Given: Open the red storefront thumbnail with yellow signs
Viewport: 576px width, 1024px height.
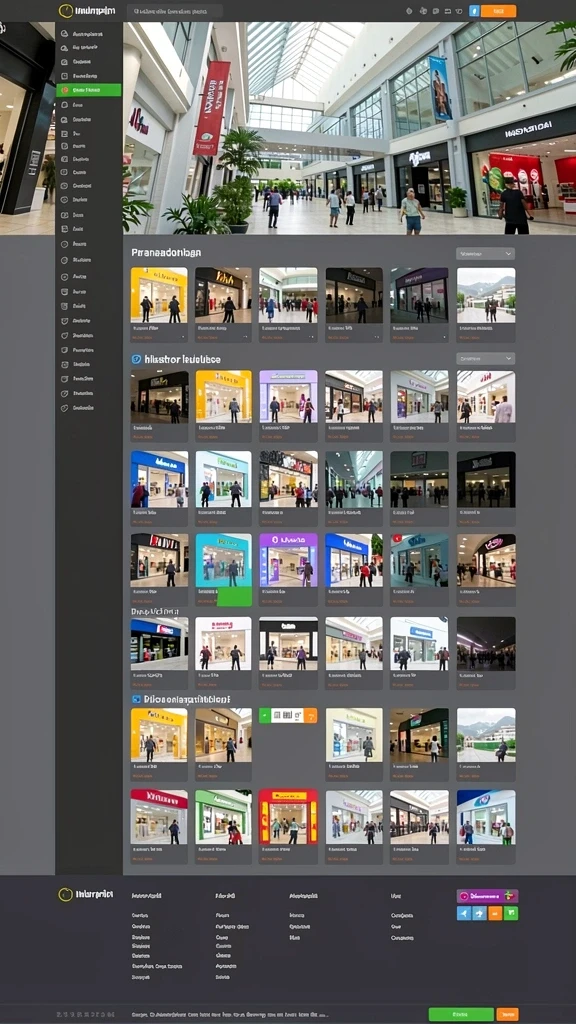Looking at the screenshot, I should pyautogui.click(x=288, y=817).
